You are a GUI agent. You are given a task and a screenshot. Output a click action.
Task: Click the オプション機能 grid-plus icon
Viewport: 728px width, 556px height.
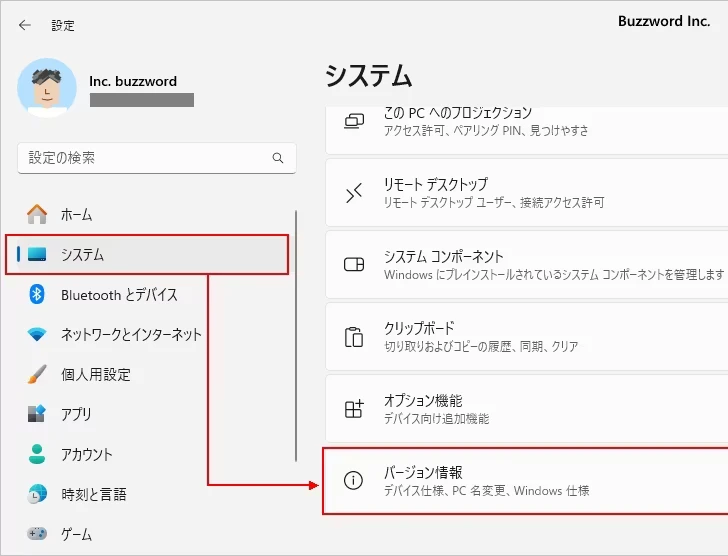(x=354, y=409)
